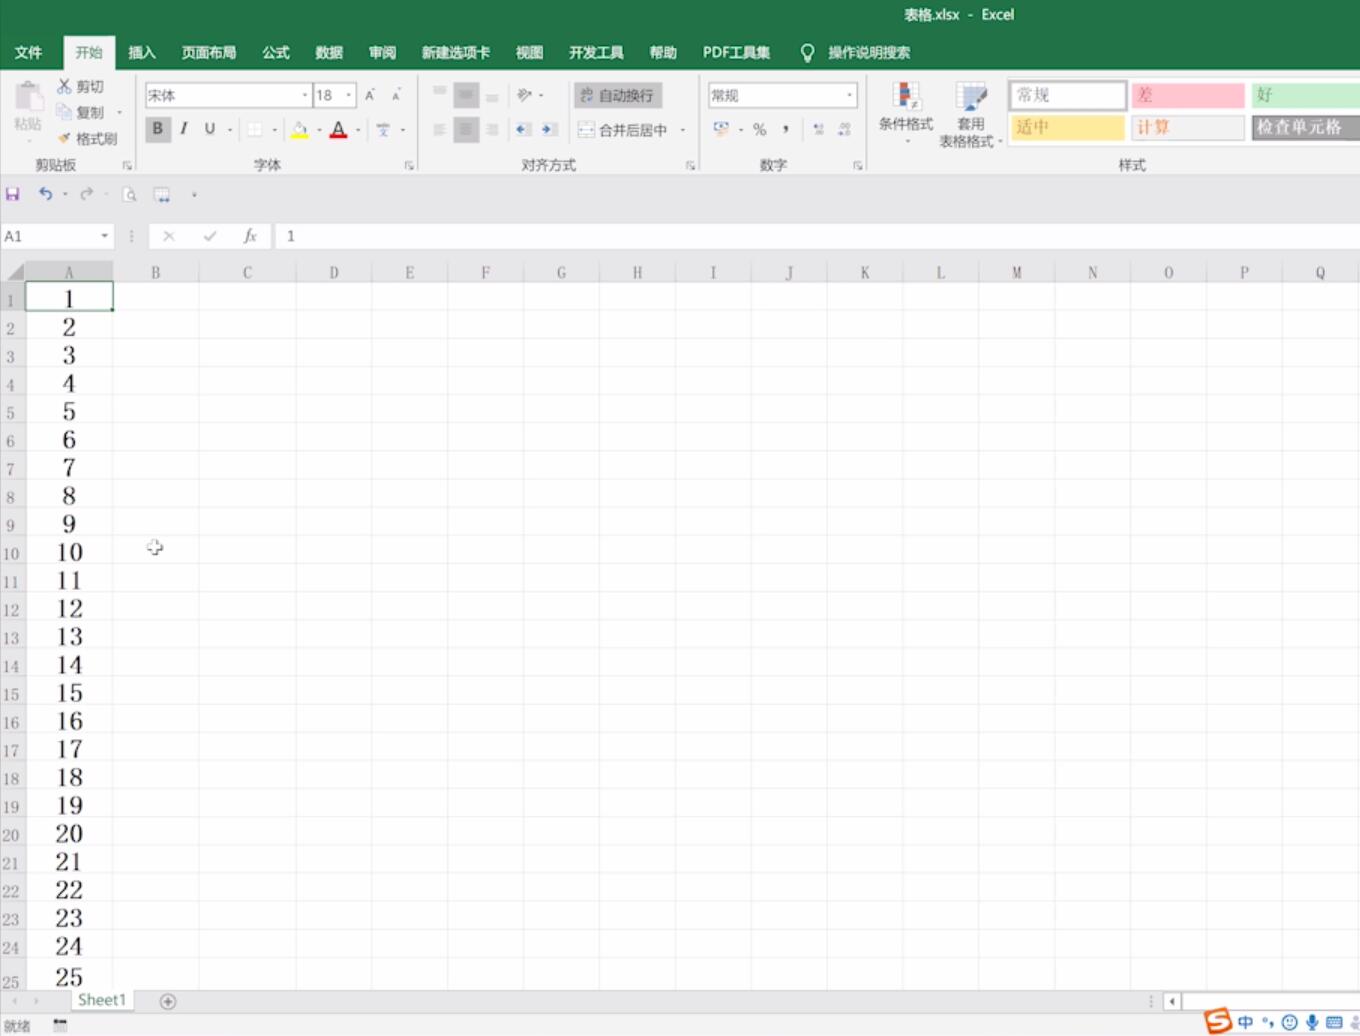This screenshot has height=1036, width=1360.
Task: Click the Select All corner triangle of the grid
Action: pyautogui.click(x=14, y=272)
